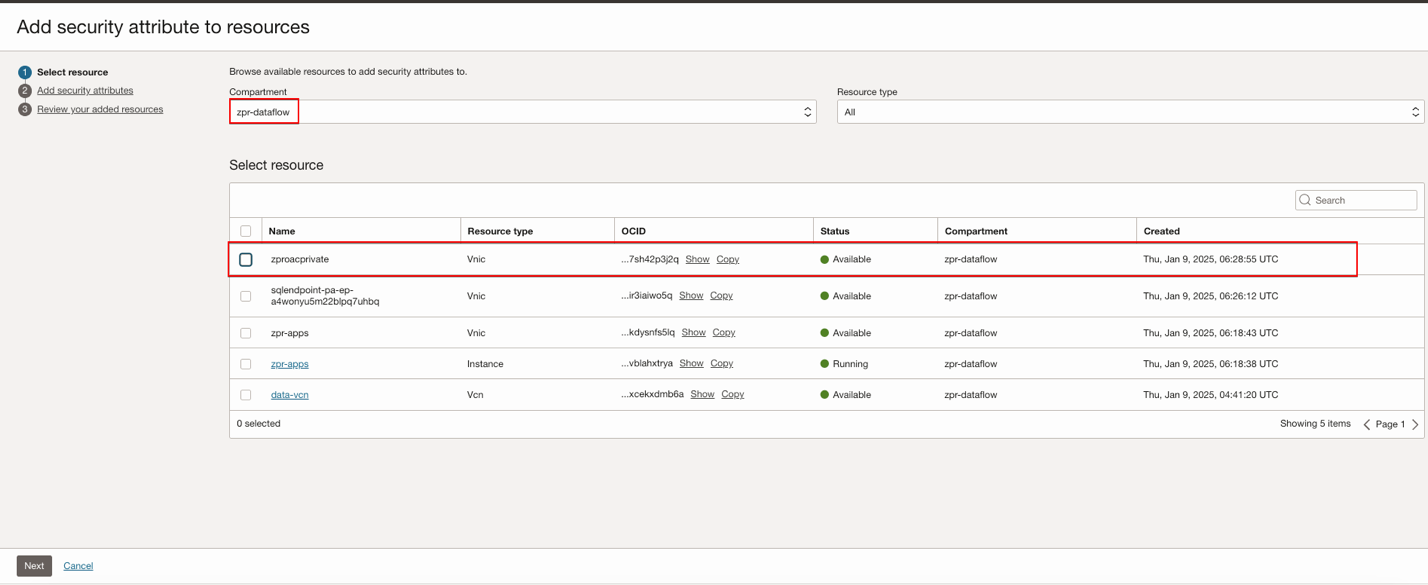Click the search magnifier icon in table
The height and width of the screenshot is (585, 1428).
pos(1305,200)
